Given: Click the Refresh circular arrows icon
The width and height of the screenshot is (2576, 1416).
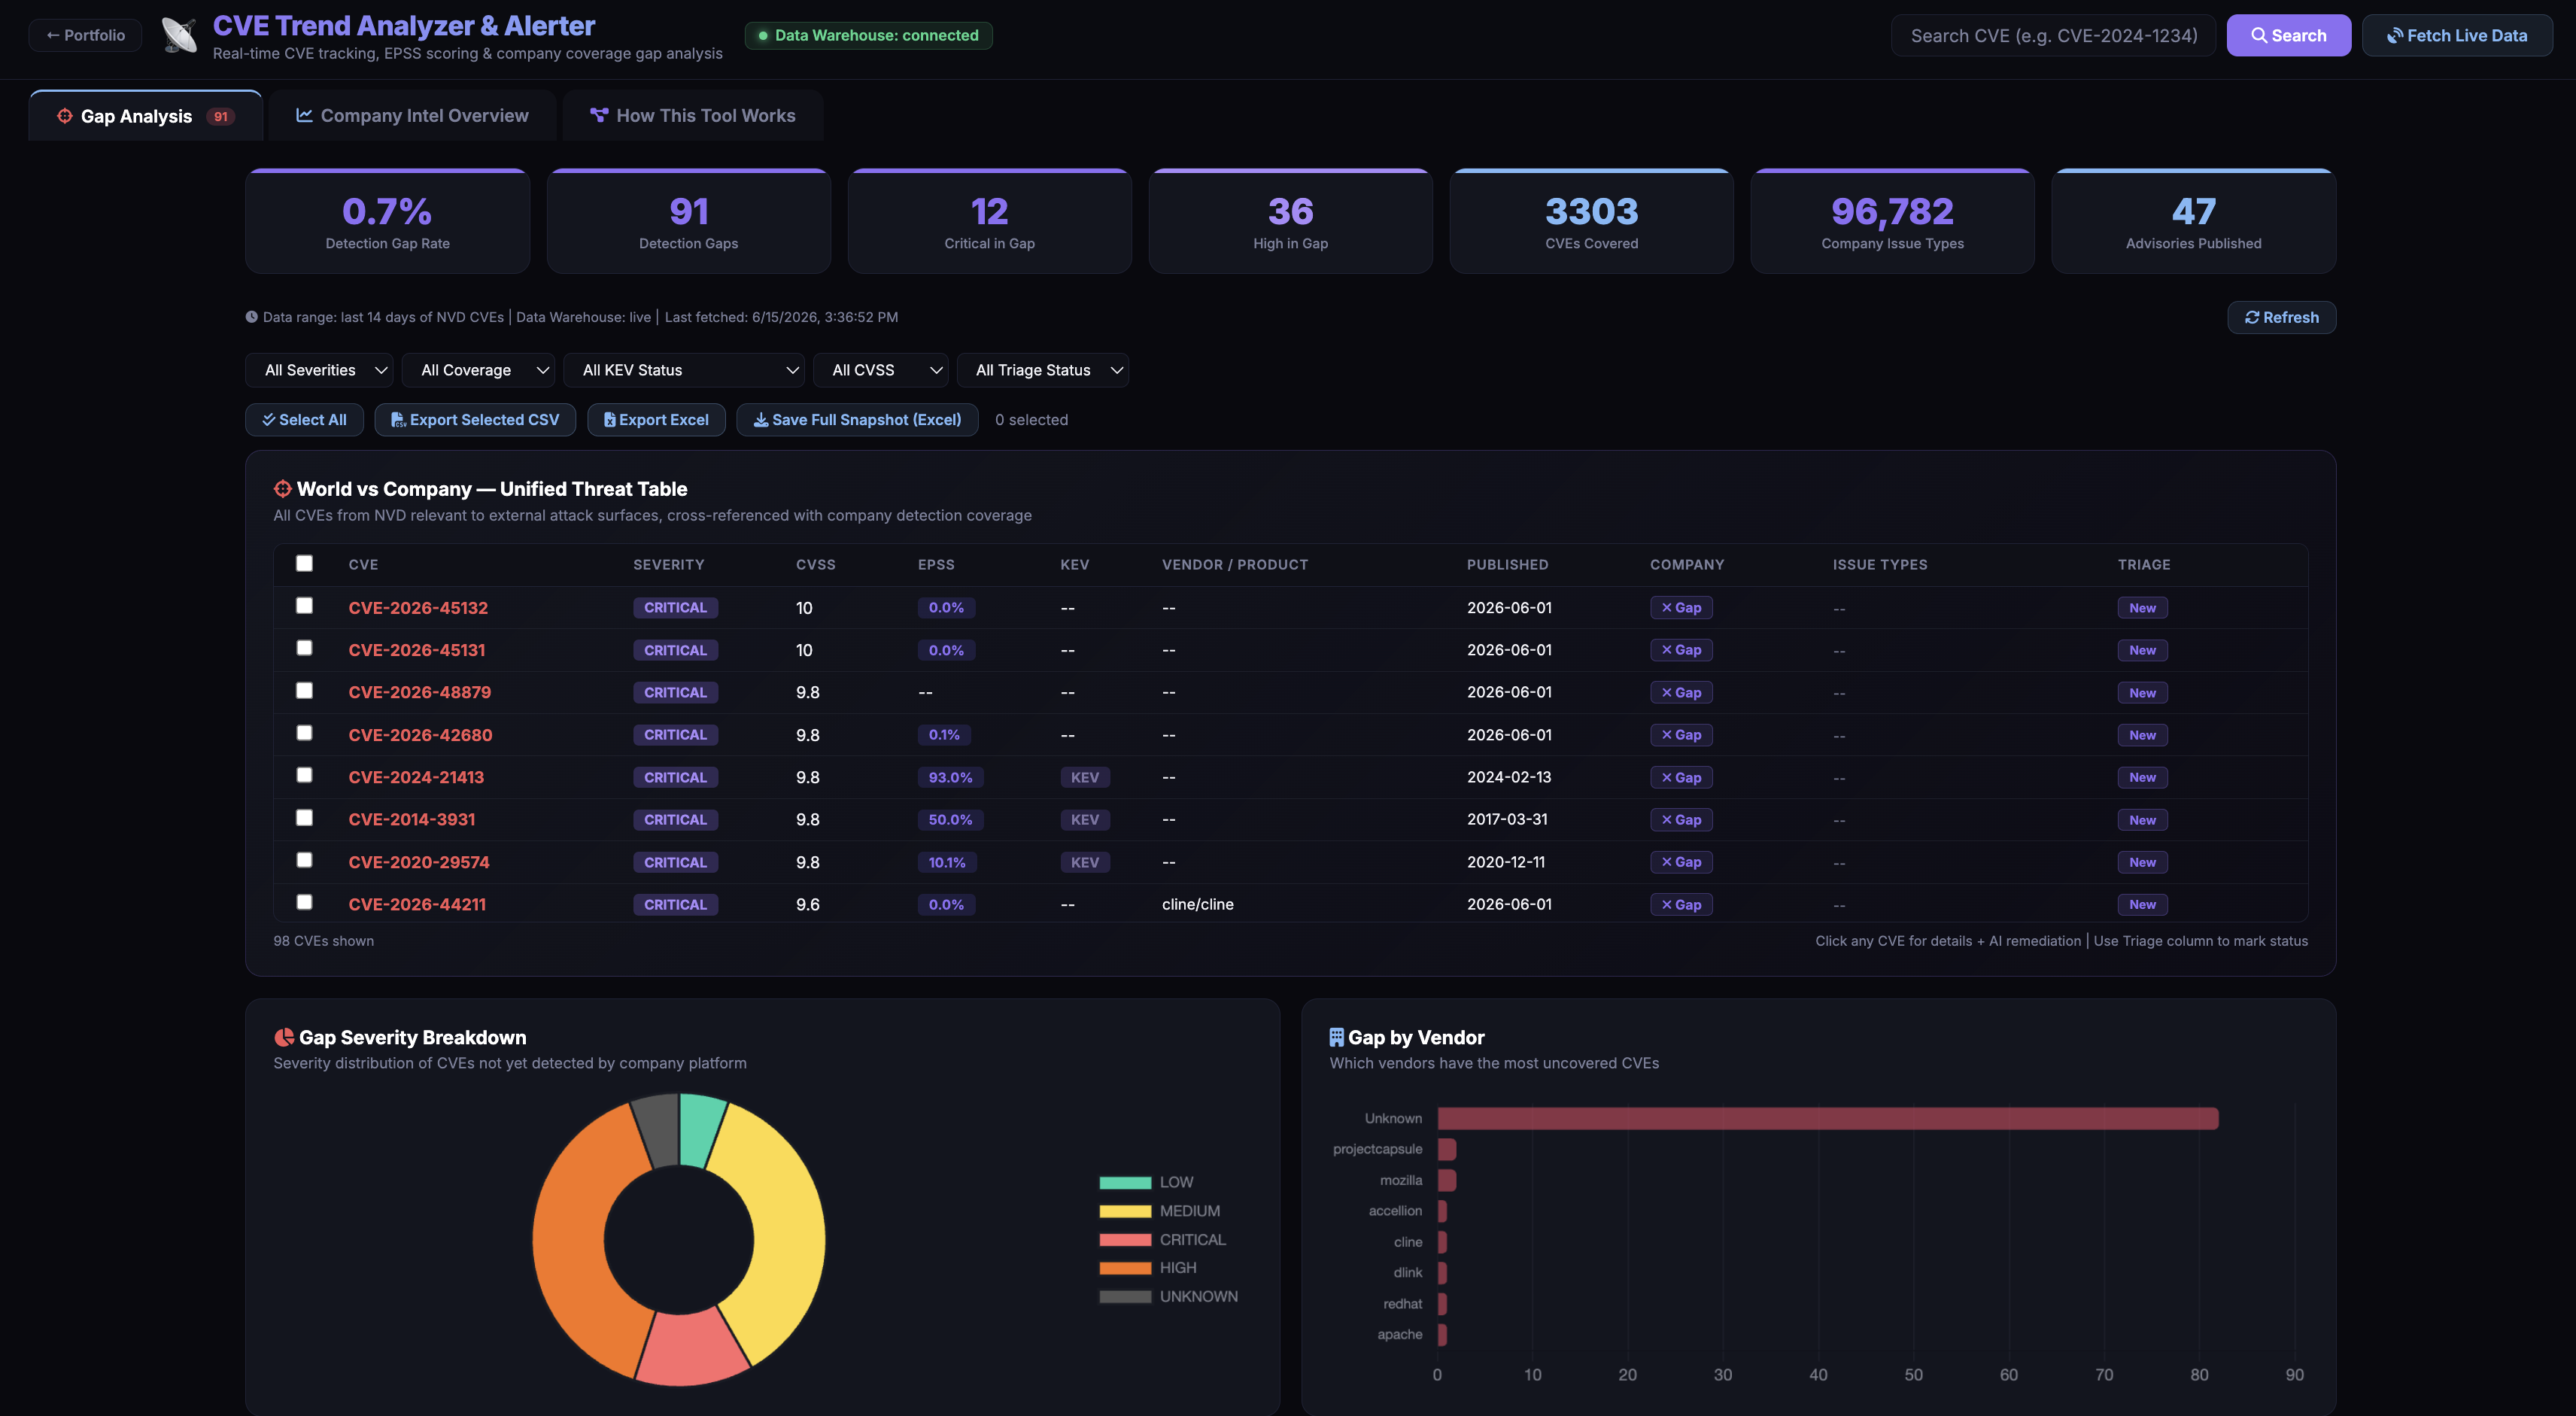Looking at the screenshot, I should [x=2252, y=317].
